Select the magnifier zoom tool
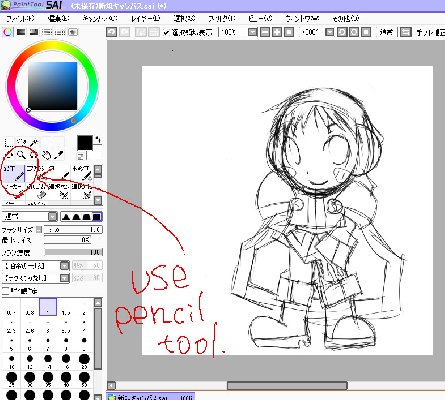 (x=21, y=155)
